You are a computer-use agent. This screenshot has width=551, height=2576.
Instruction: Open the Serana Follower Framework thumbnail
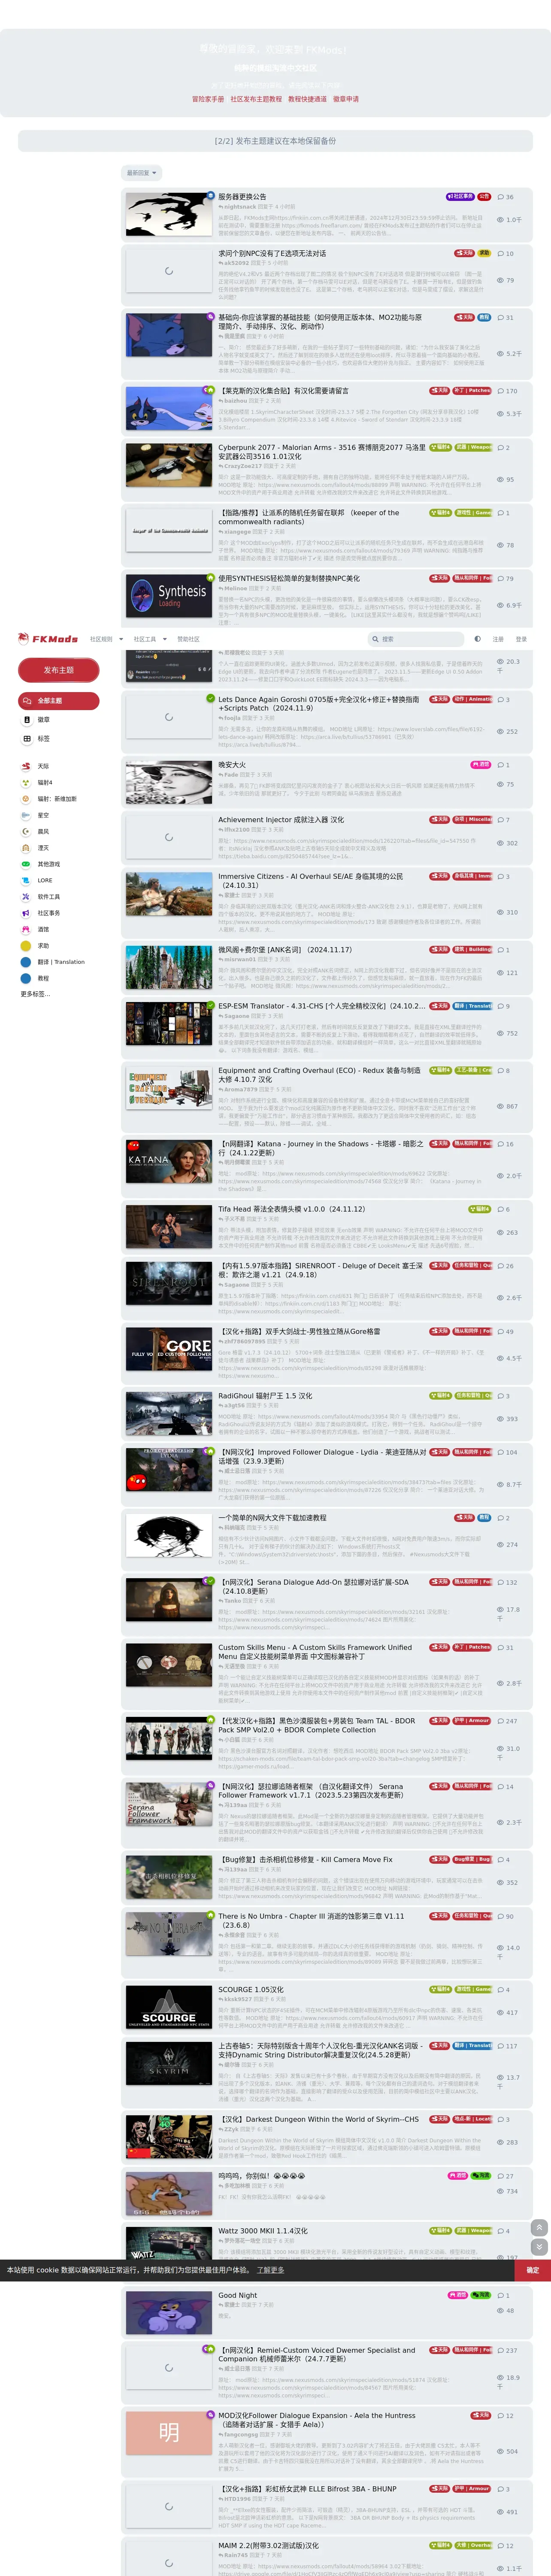click(x=169, y=1804)
